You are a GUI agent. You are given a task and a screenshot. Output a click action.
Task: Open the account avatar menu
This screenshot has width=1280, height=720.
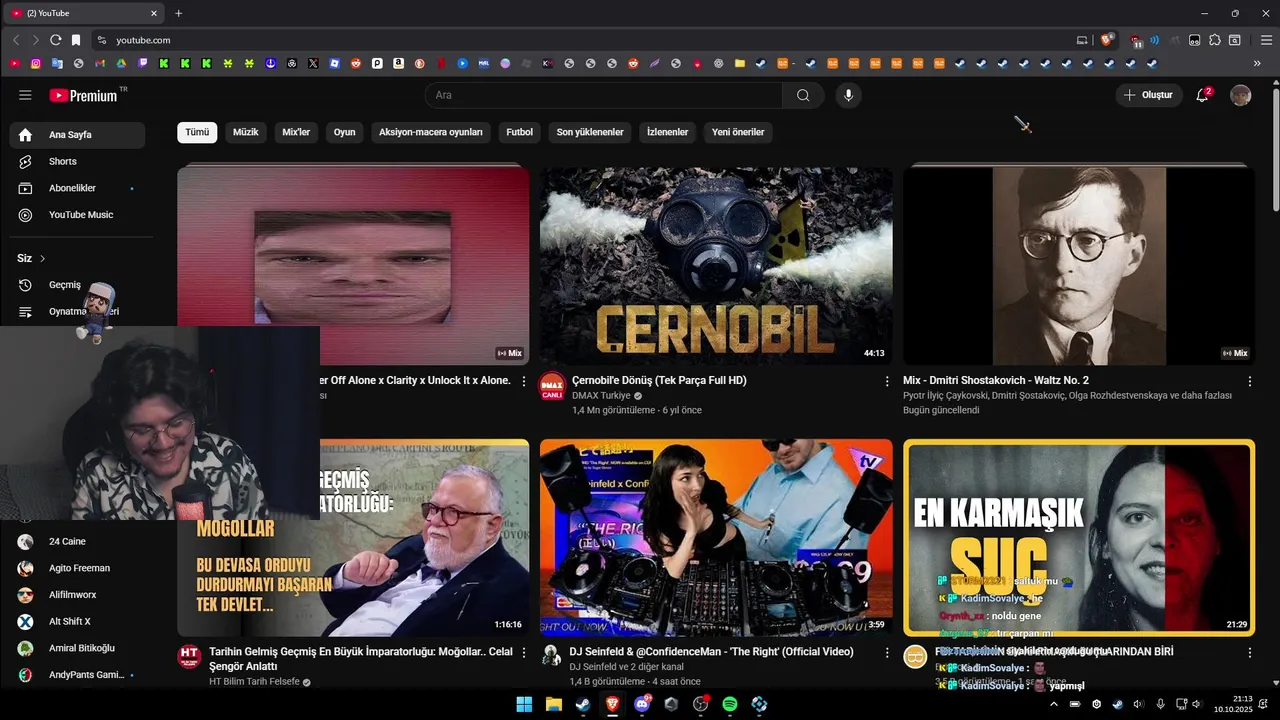[x=1240, y=95]
